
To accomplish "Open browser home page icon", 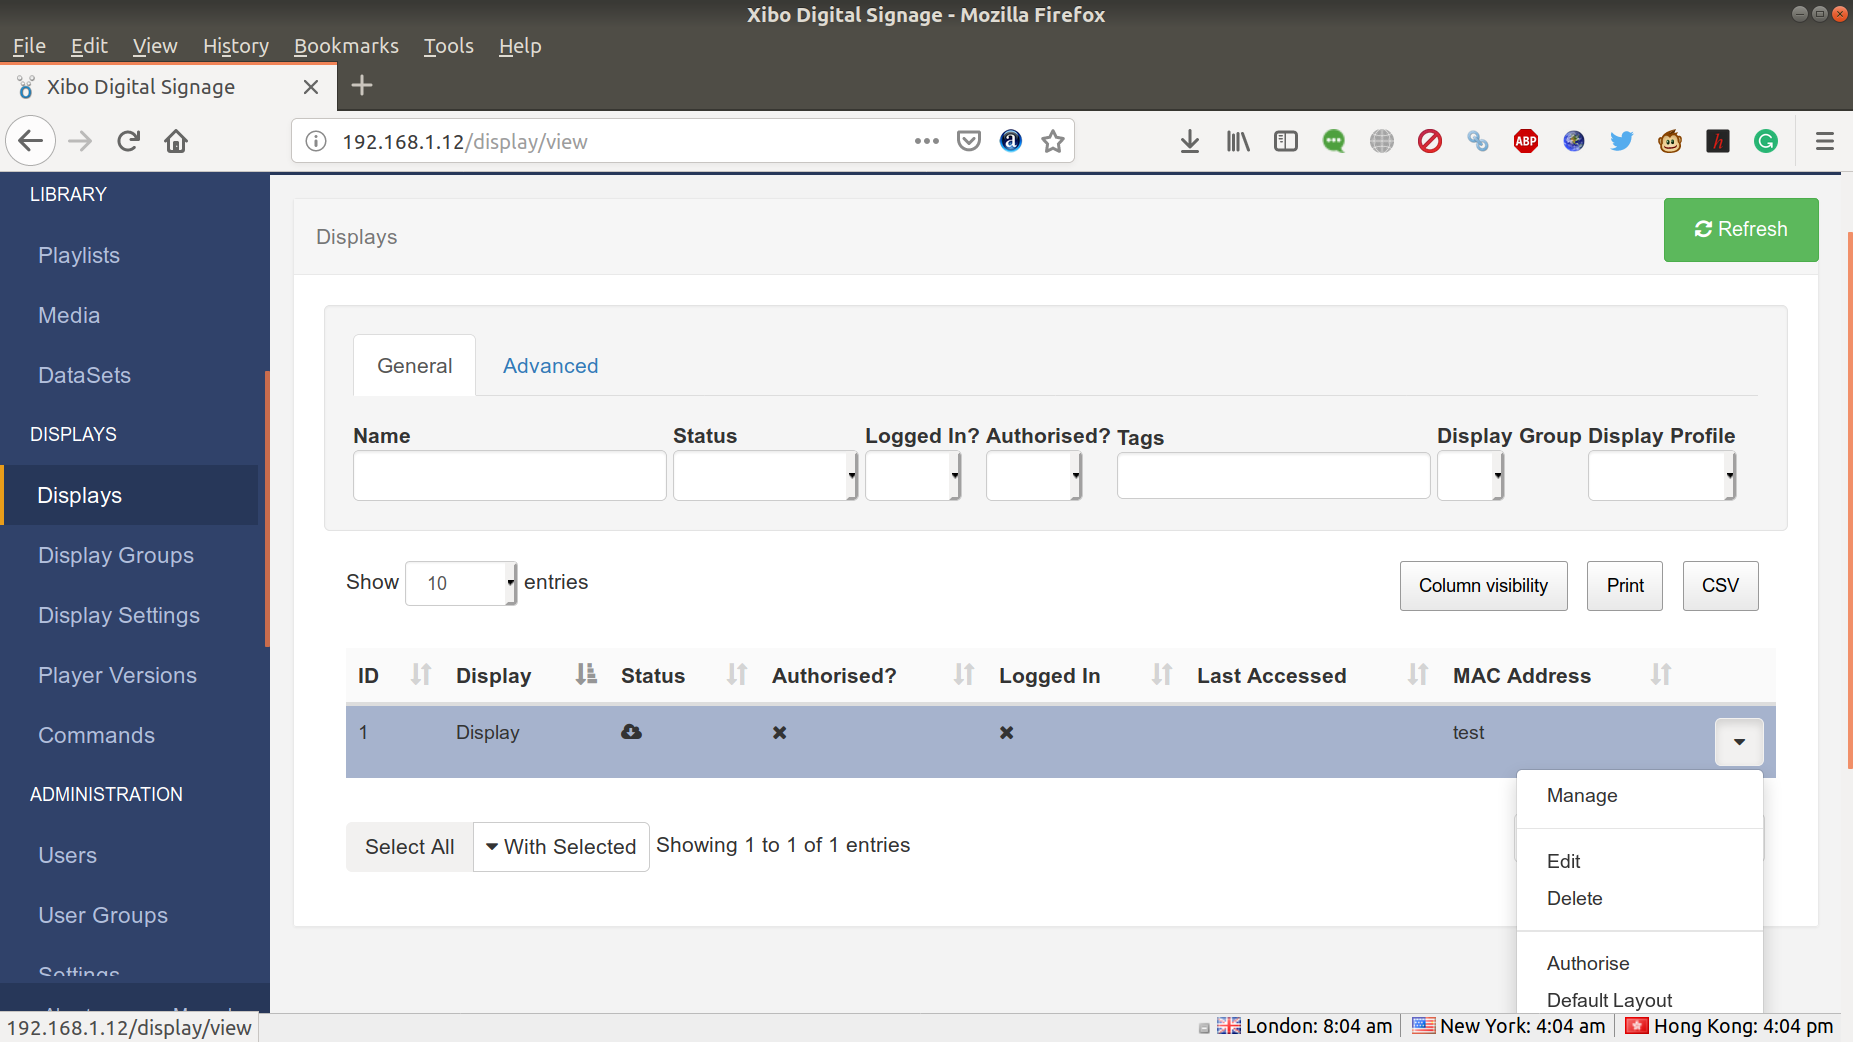I will 176,141.
